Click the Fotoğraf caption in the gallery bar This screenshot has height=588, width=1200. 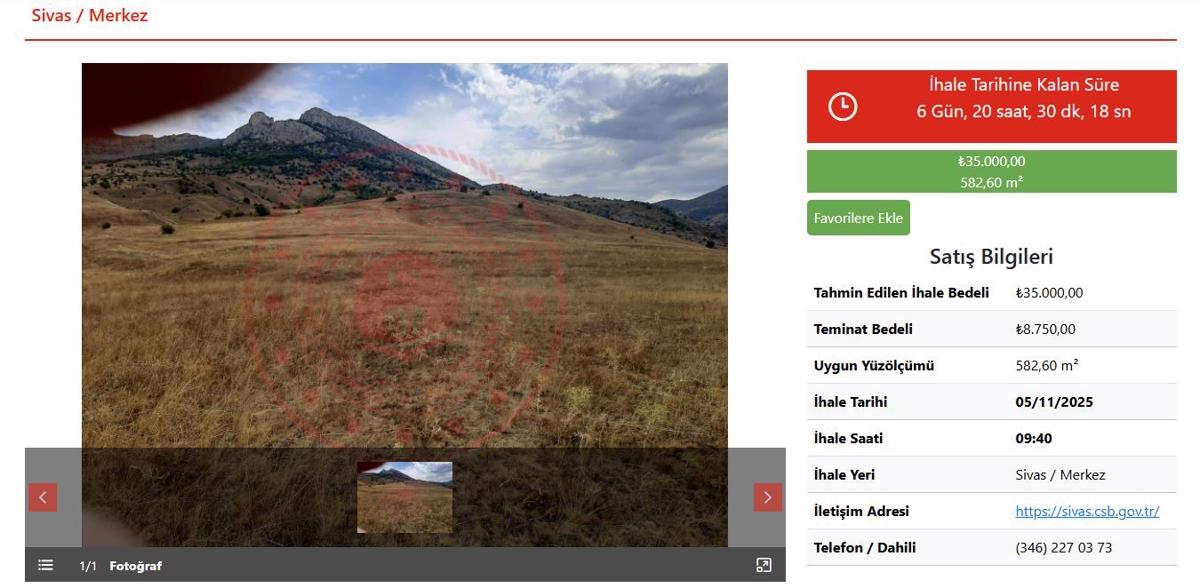(135, 567)
